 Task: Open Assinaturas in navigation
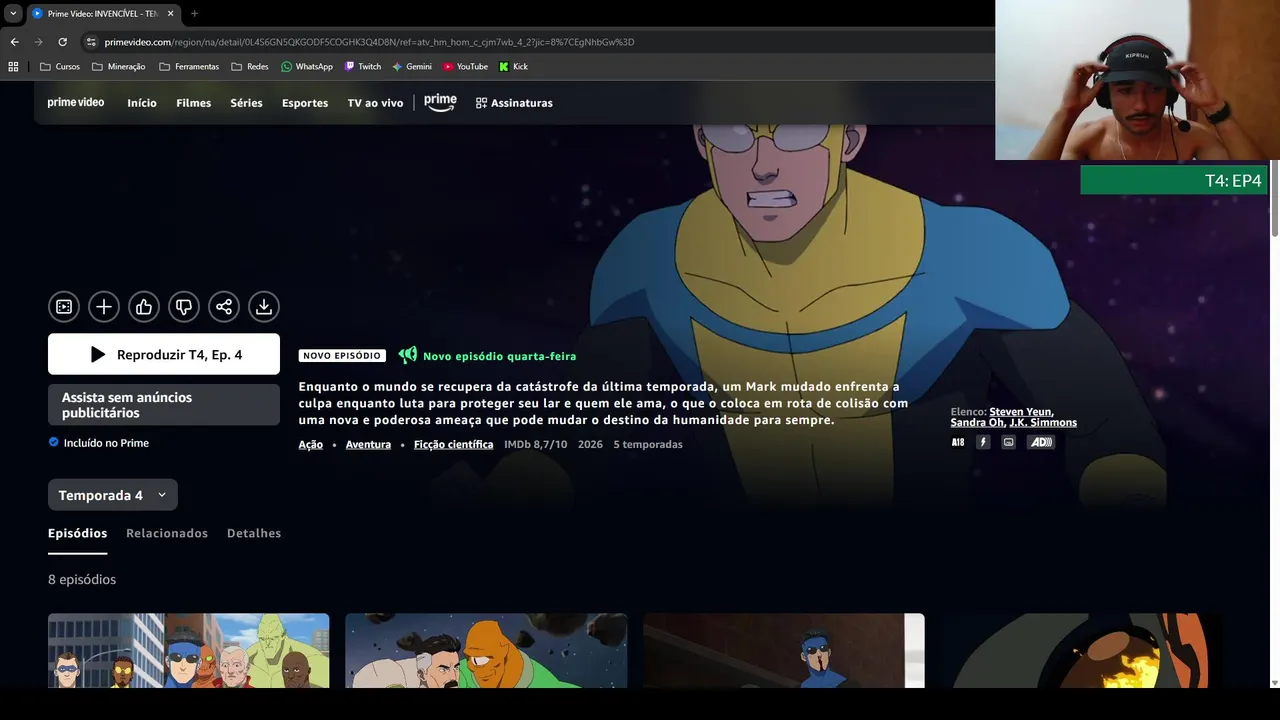514,103
